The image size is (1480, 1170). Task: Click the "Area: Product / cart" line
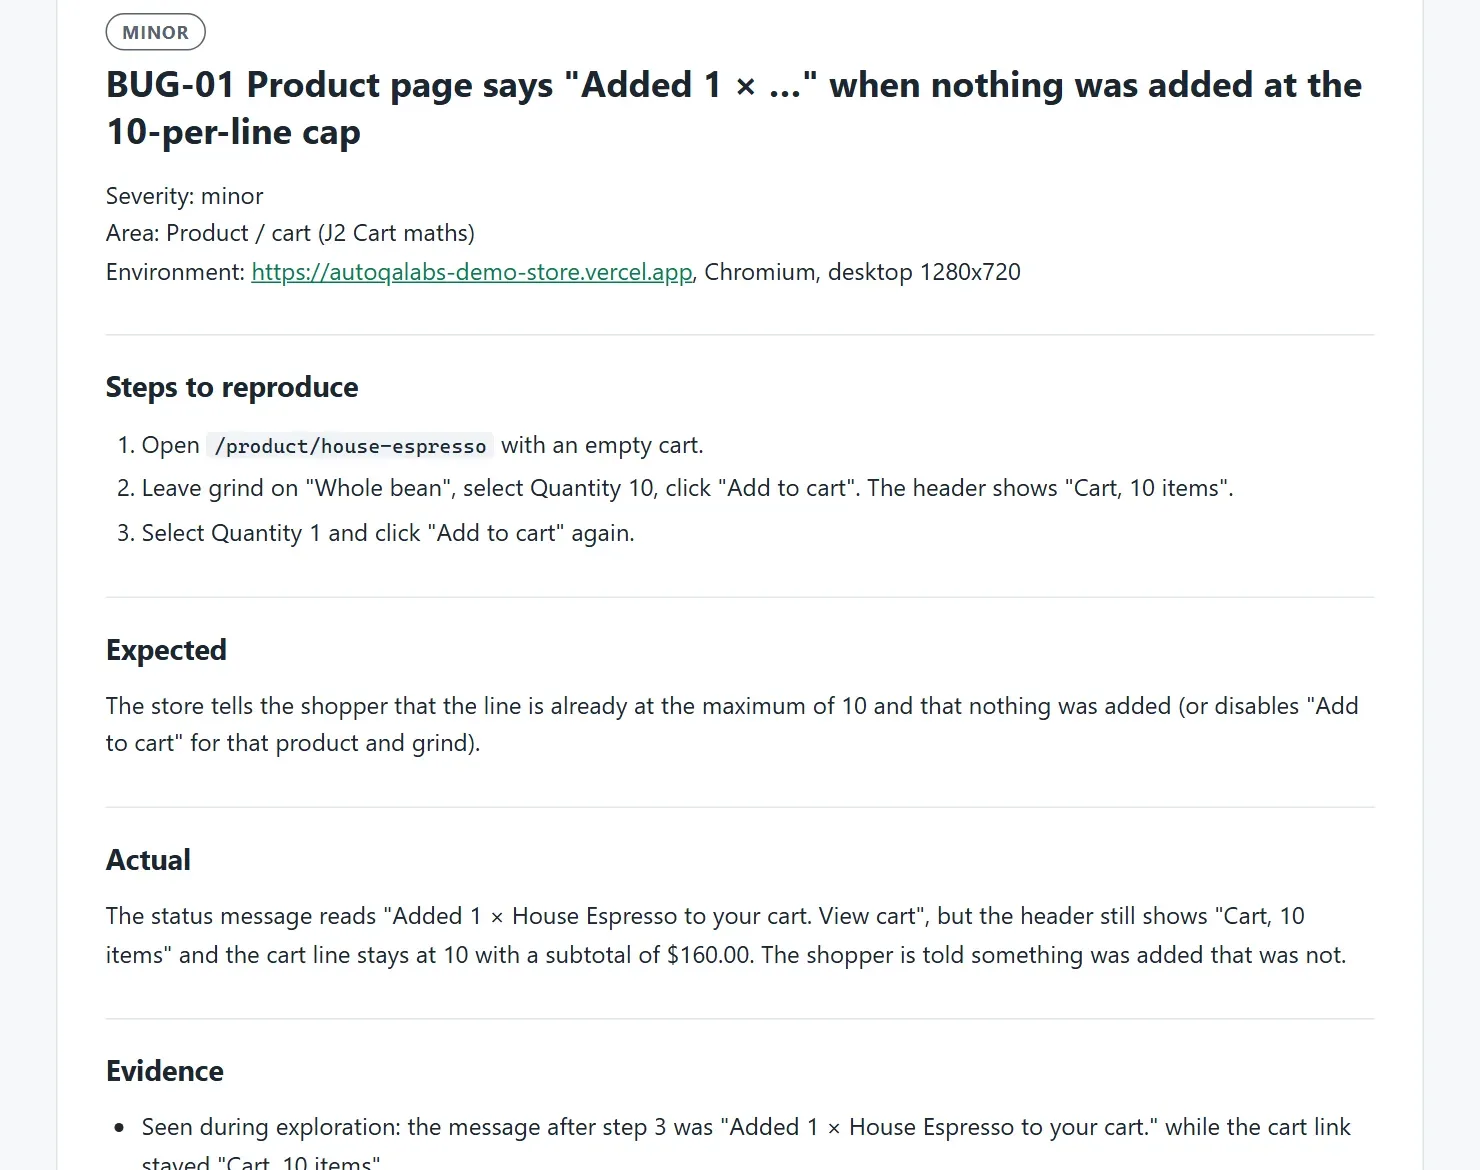coord(290,233)
